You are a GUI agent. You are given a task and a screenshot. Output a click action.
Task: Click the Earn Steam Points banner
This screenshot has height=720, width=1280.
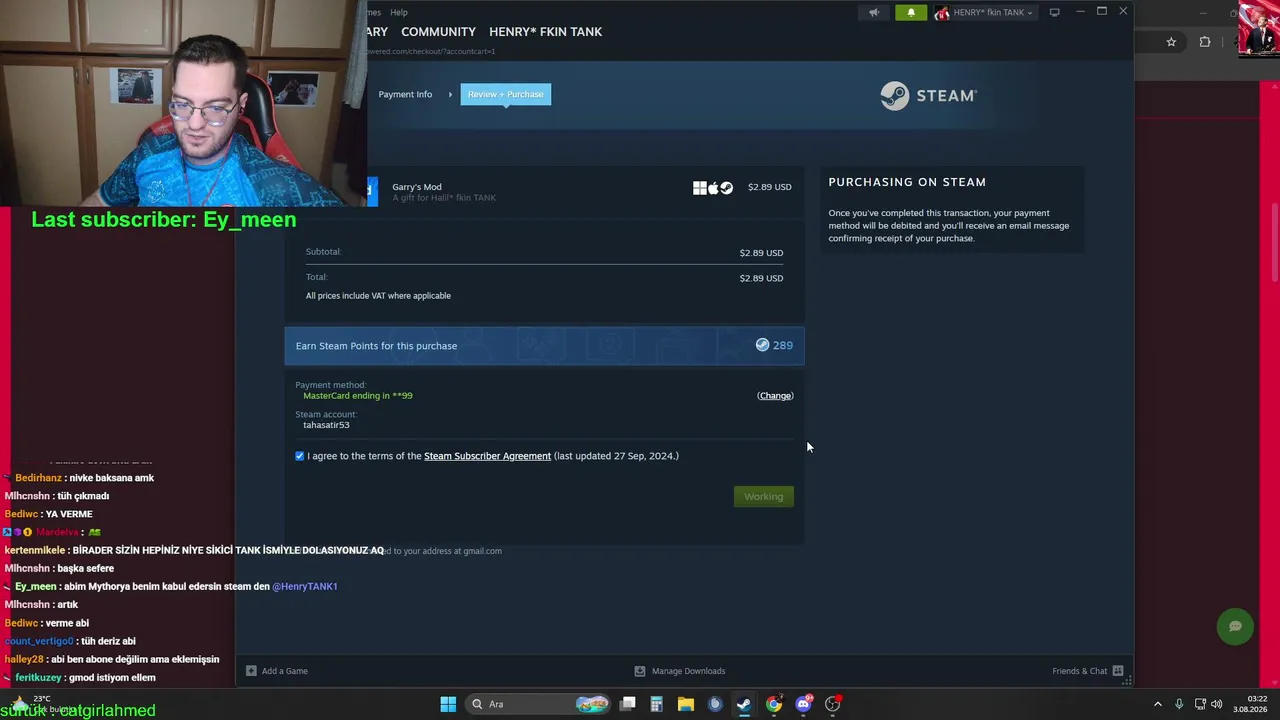tap(544, 346)
